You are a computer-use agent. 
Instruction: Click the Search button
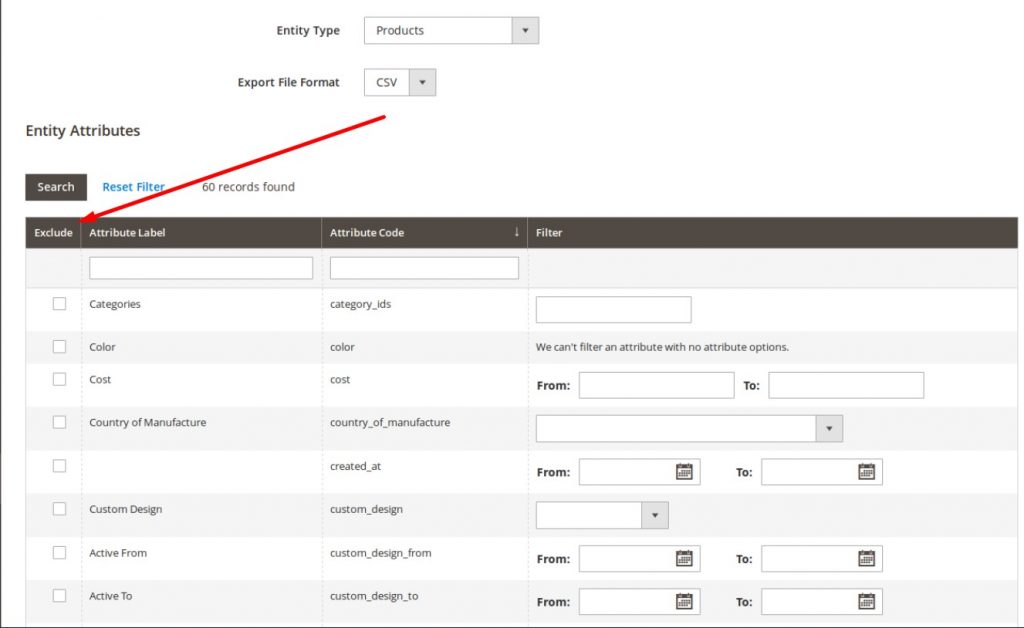click(x=55, y=187)
